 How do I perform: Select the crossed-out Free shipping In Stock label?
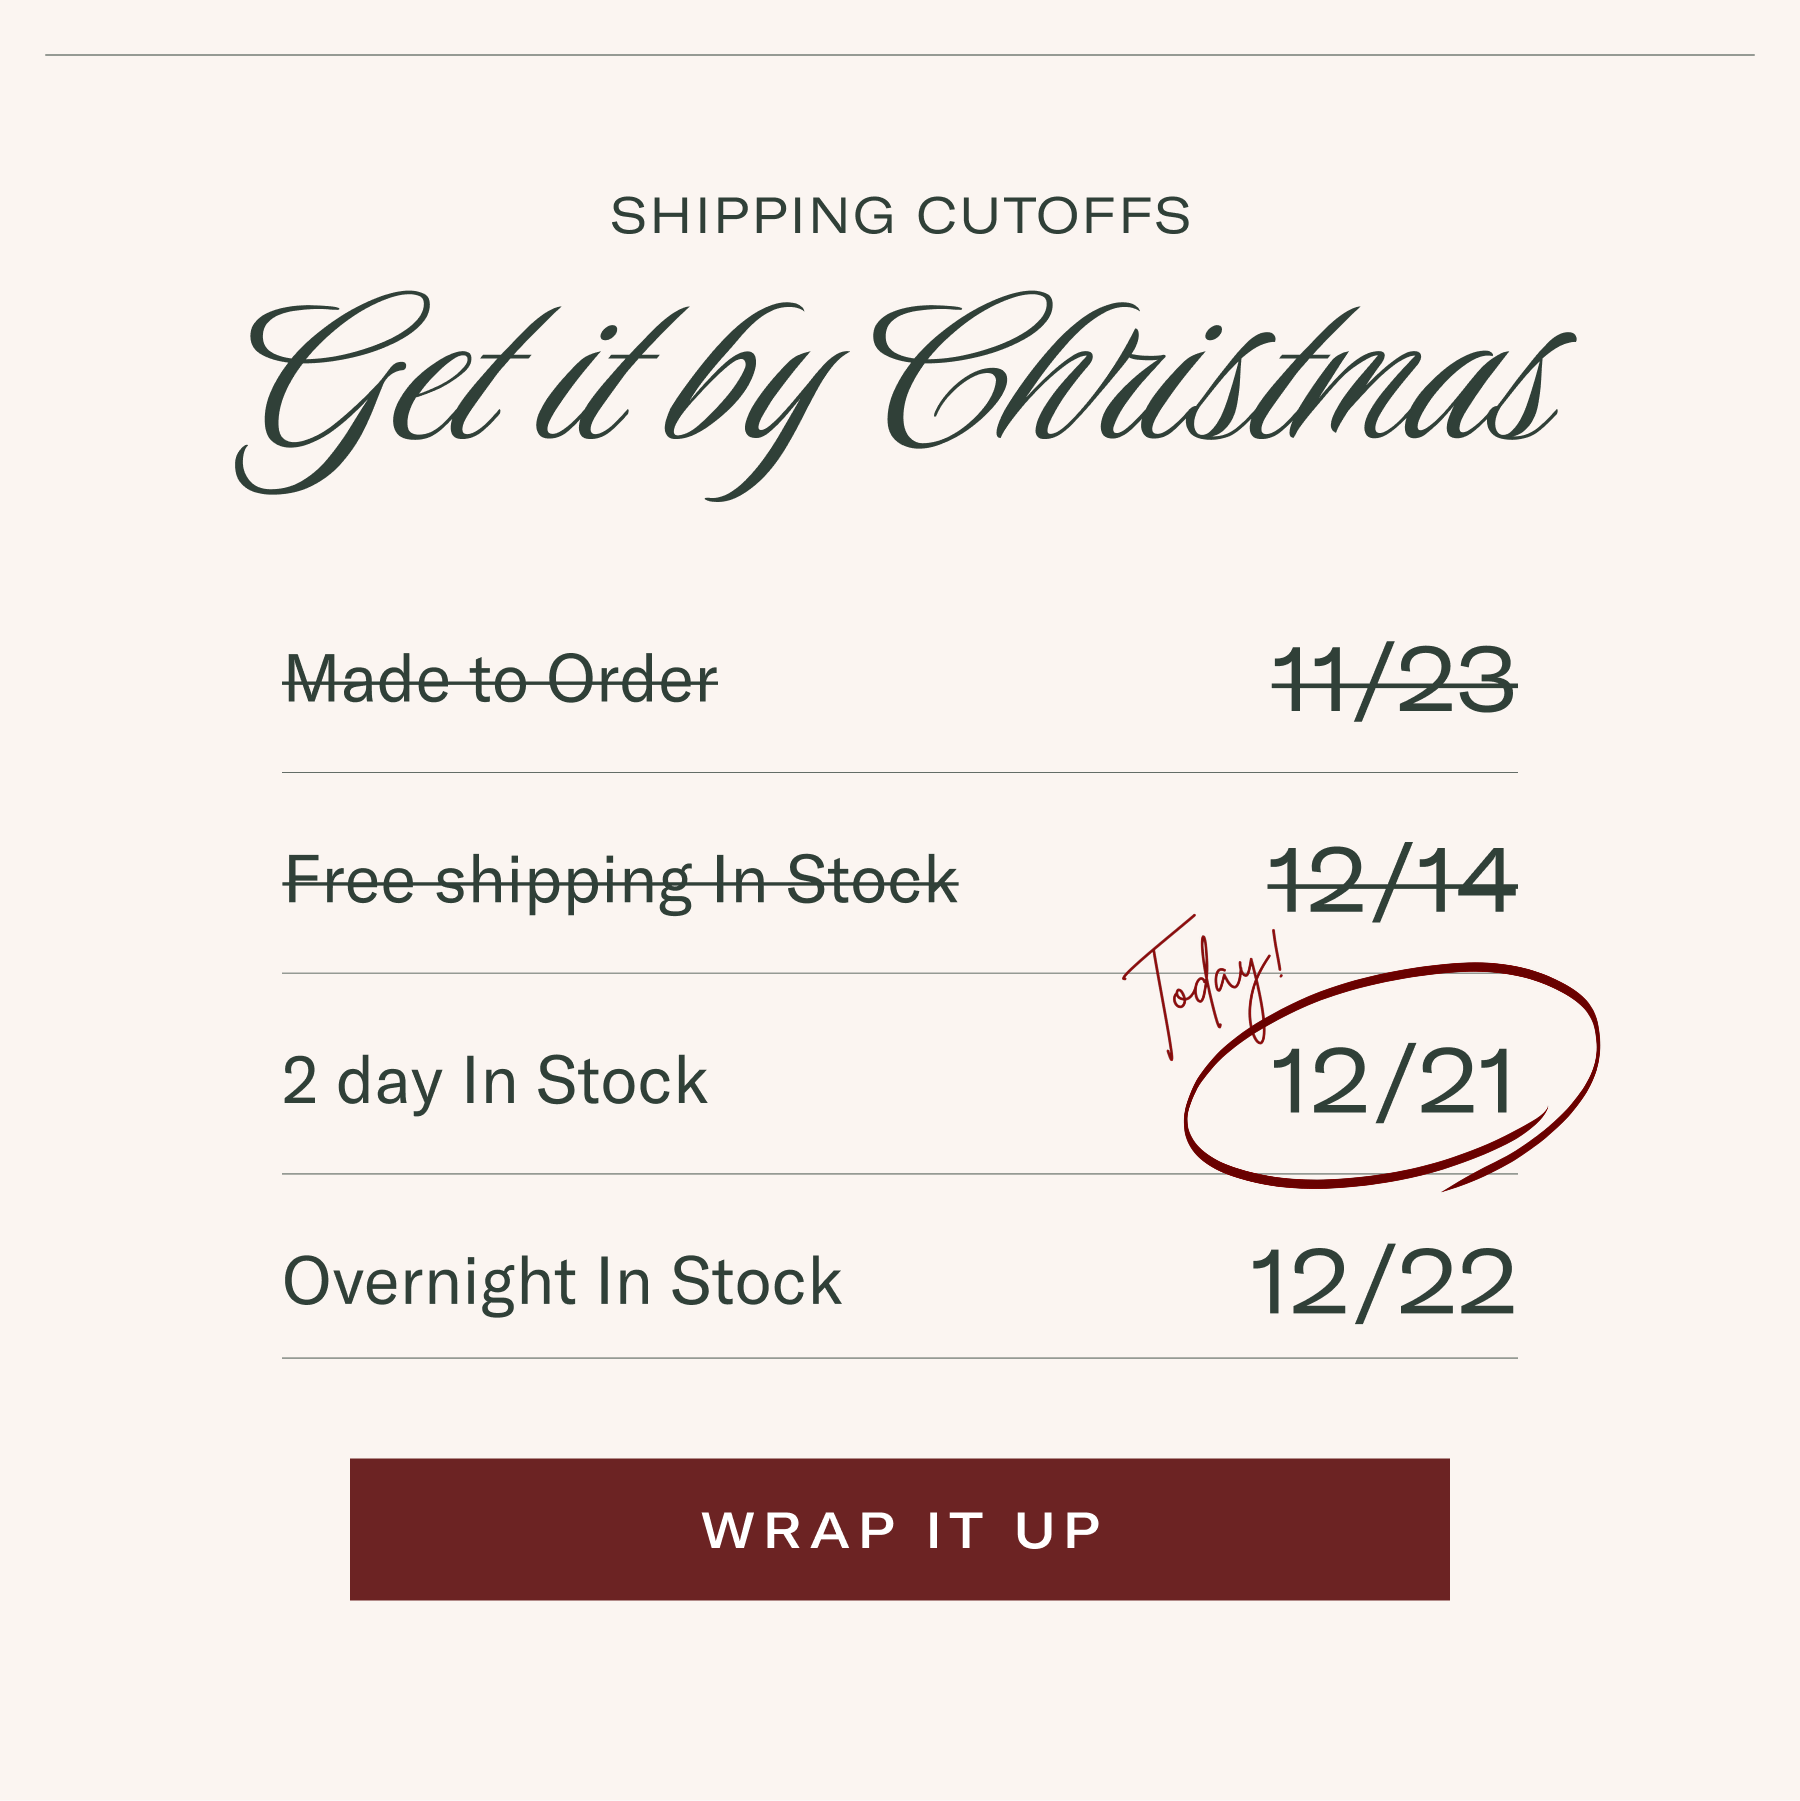tap(621, 881)
